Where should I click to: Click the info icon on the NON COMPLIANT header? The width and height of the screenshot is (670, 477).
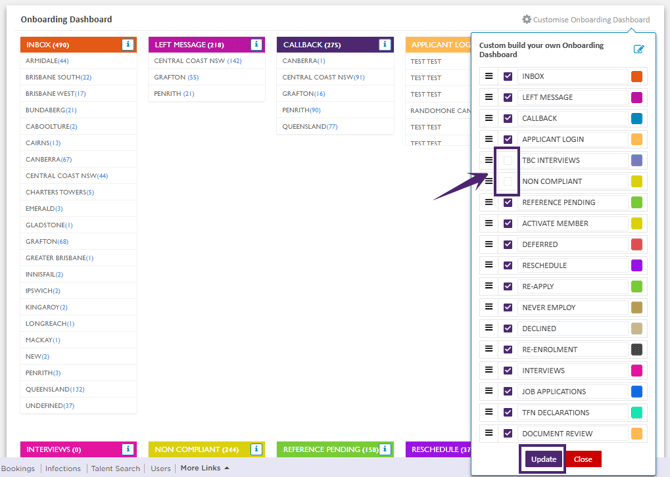[256, 449]
